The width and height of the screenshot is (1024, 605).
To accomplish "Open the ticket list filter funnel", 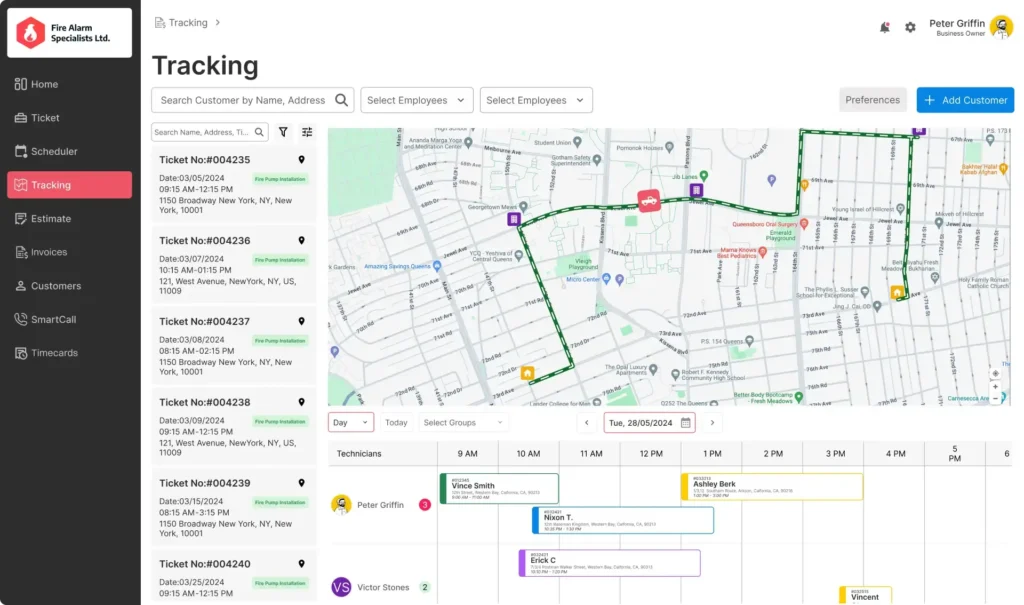I will tap(283, 132).
